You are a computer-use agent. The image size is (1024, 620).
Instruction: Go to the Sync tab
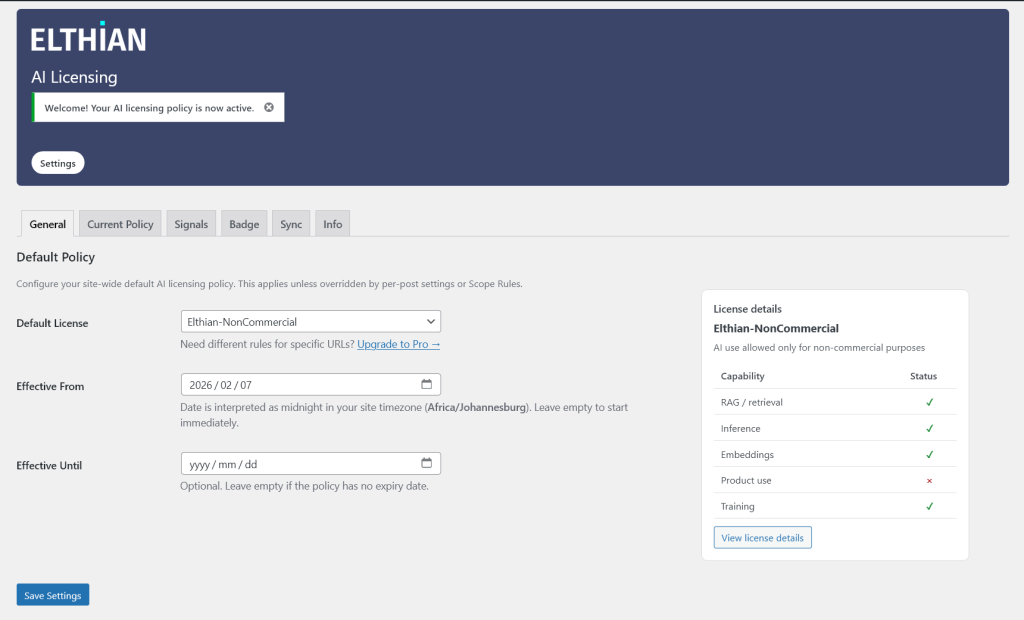[x=291, y=224]
